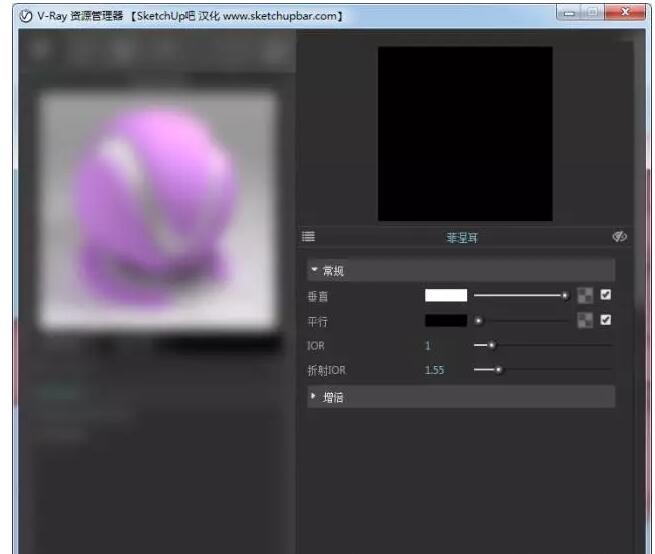Uncheck the 垂直 texture checkbox
The image size is (655, 554).
click(606, 295)
